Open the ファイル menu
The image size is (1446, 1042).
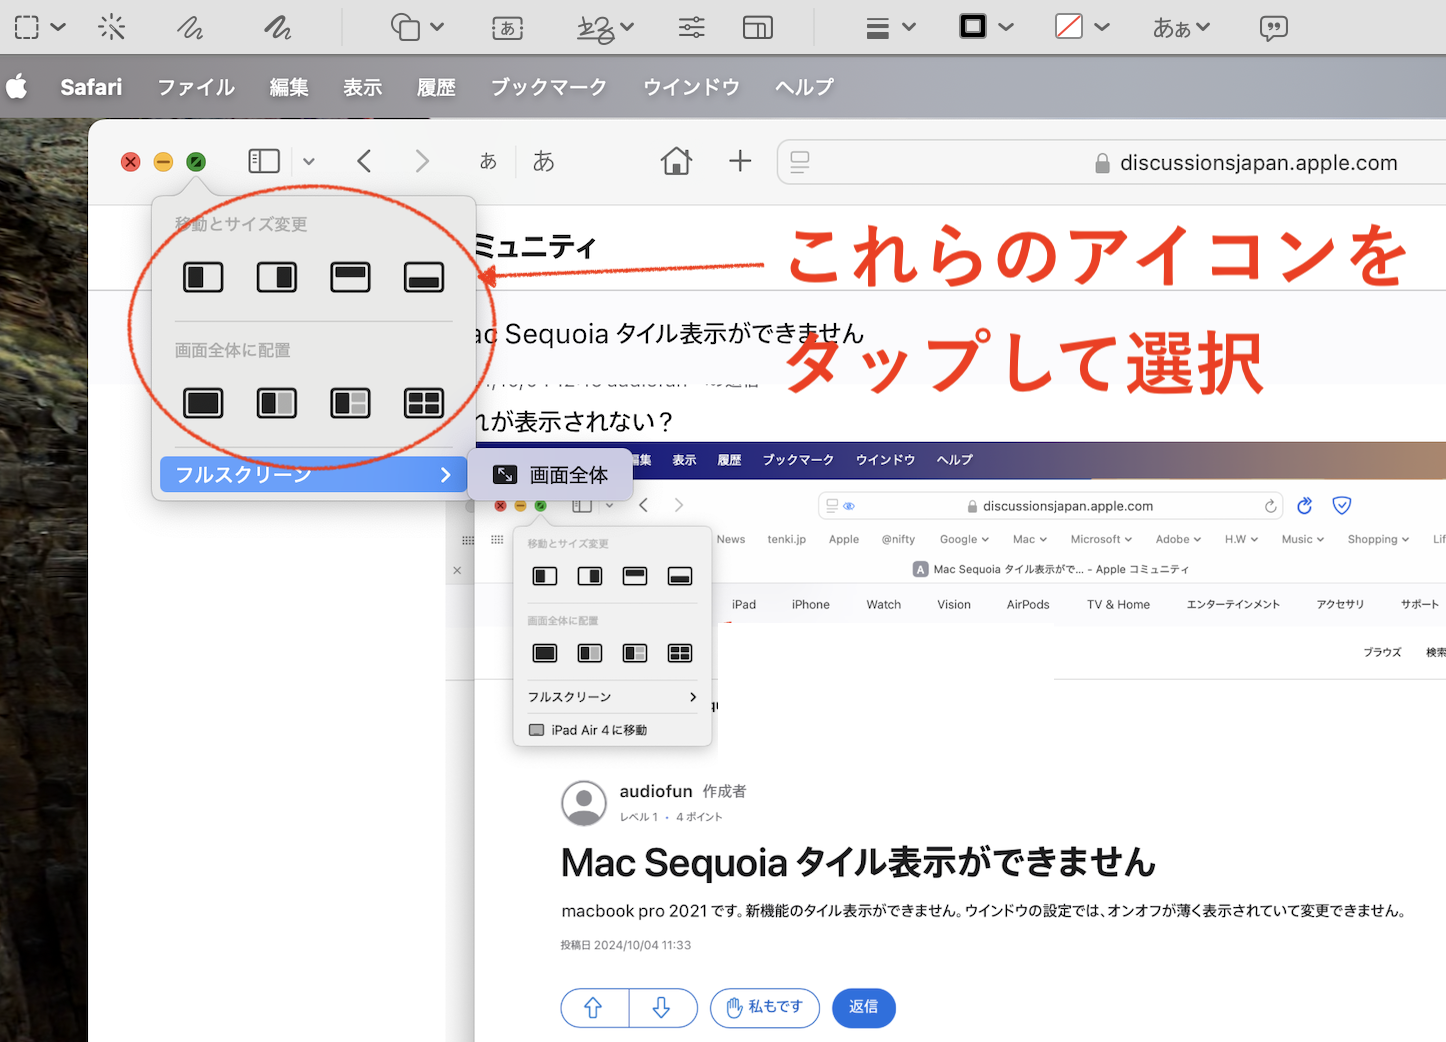pyautogui.click(x=196, y=87)
